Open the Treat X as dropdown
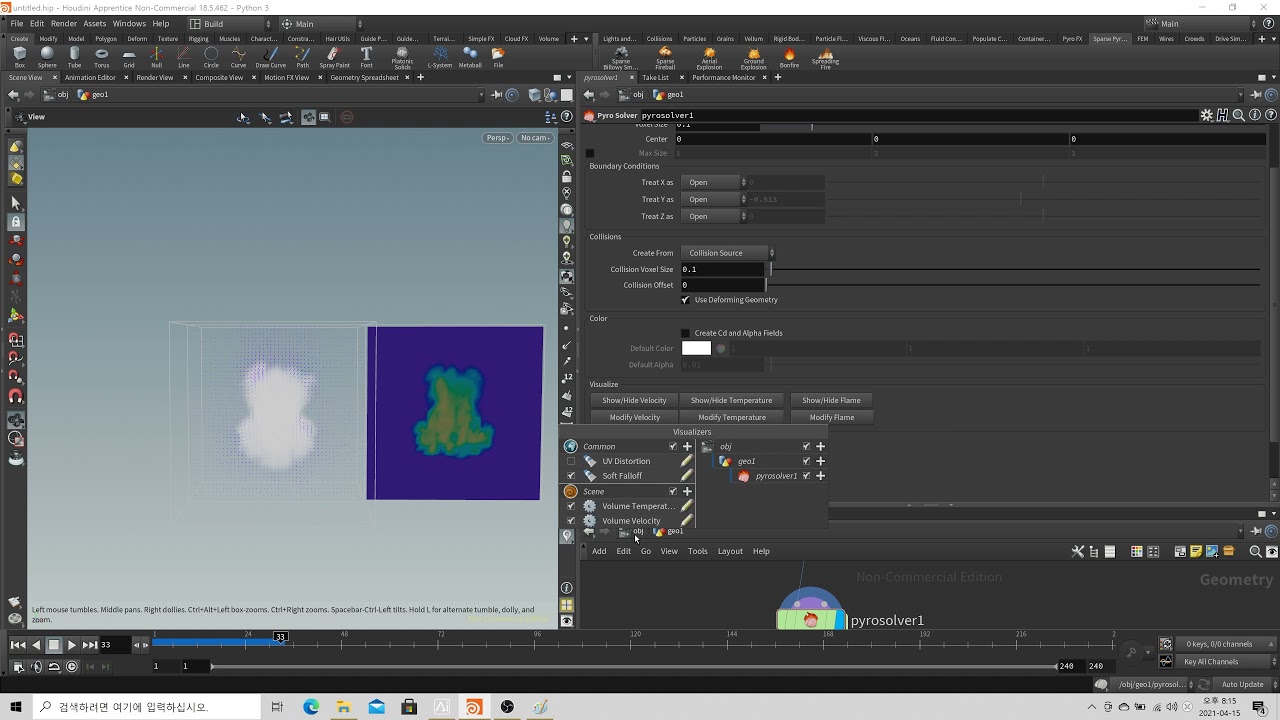 click(x=714, y=182)
